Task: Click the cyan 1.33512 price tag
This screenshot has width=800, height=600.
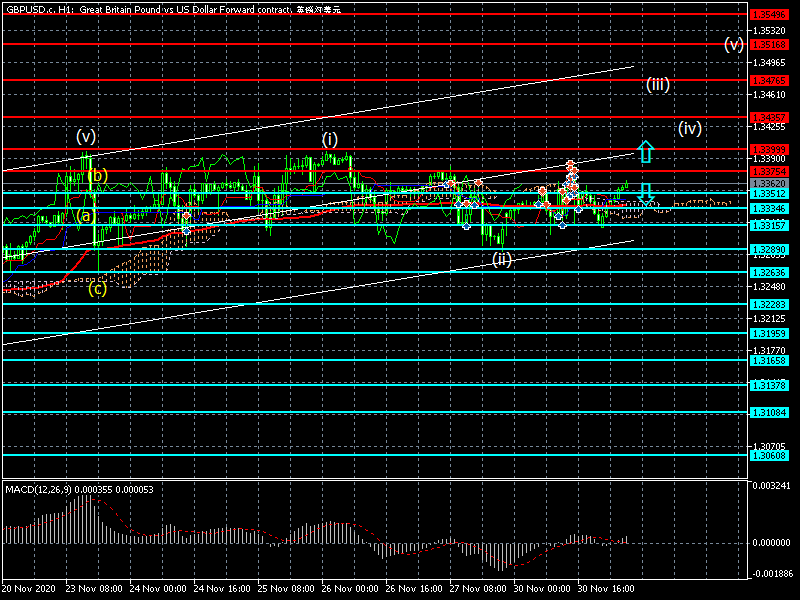Action: [769, 193]
